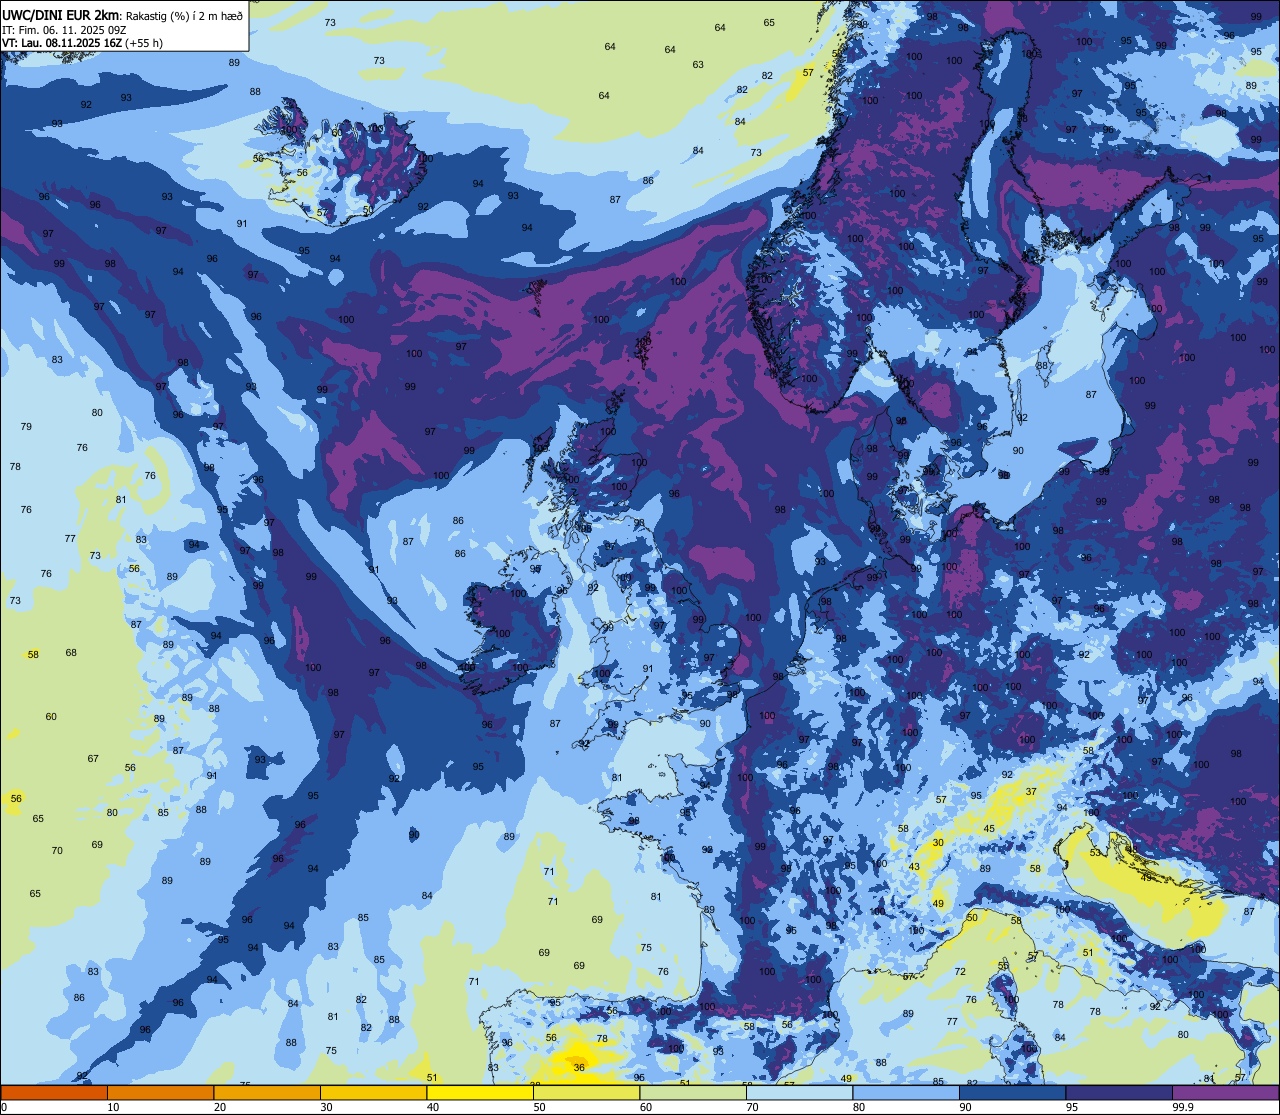Choose the 90–95 dark blue legend swatch

pyautogui.click(x=1012, y=1092)
